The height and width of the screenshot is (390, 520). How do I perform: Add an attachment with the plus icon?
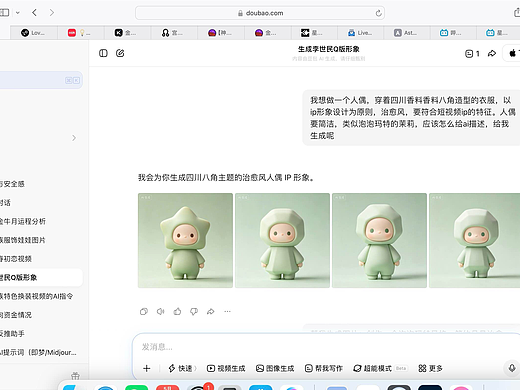[x=146, y=368]
